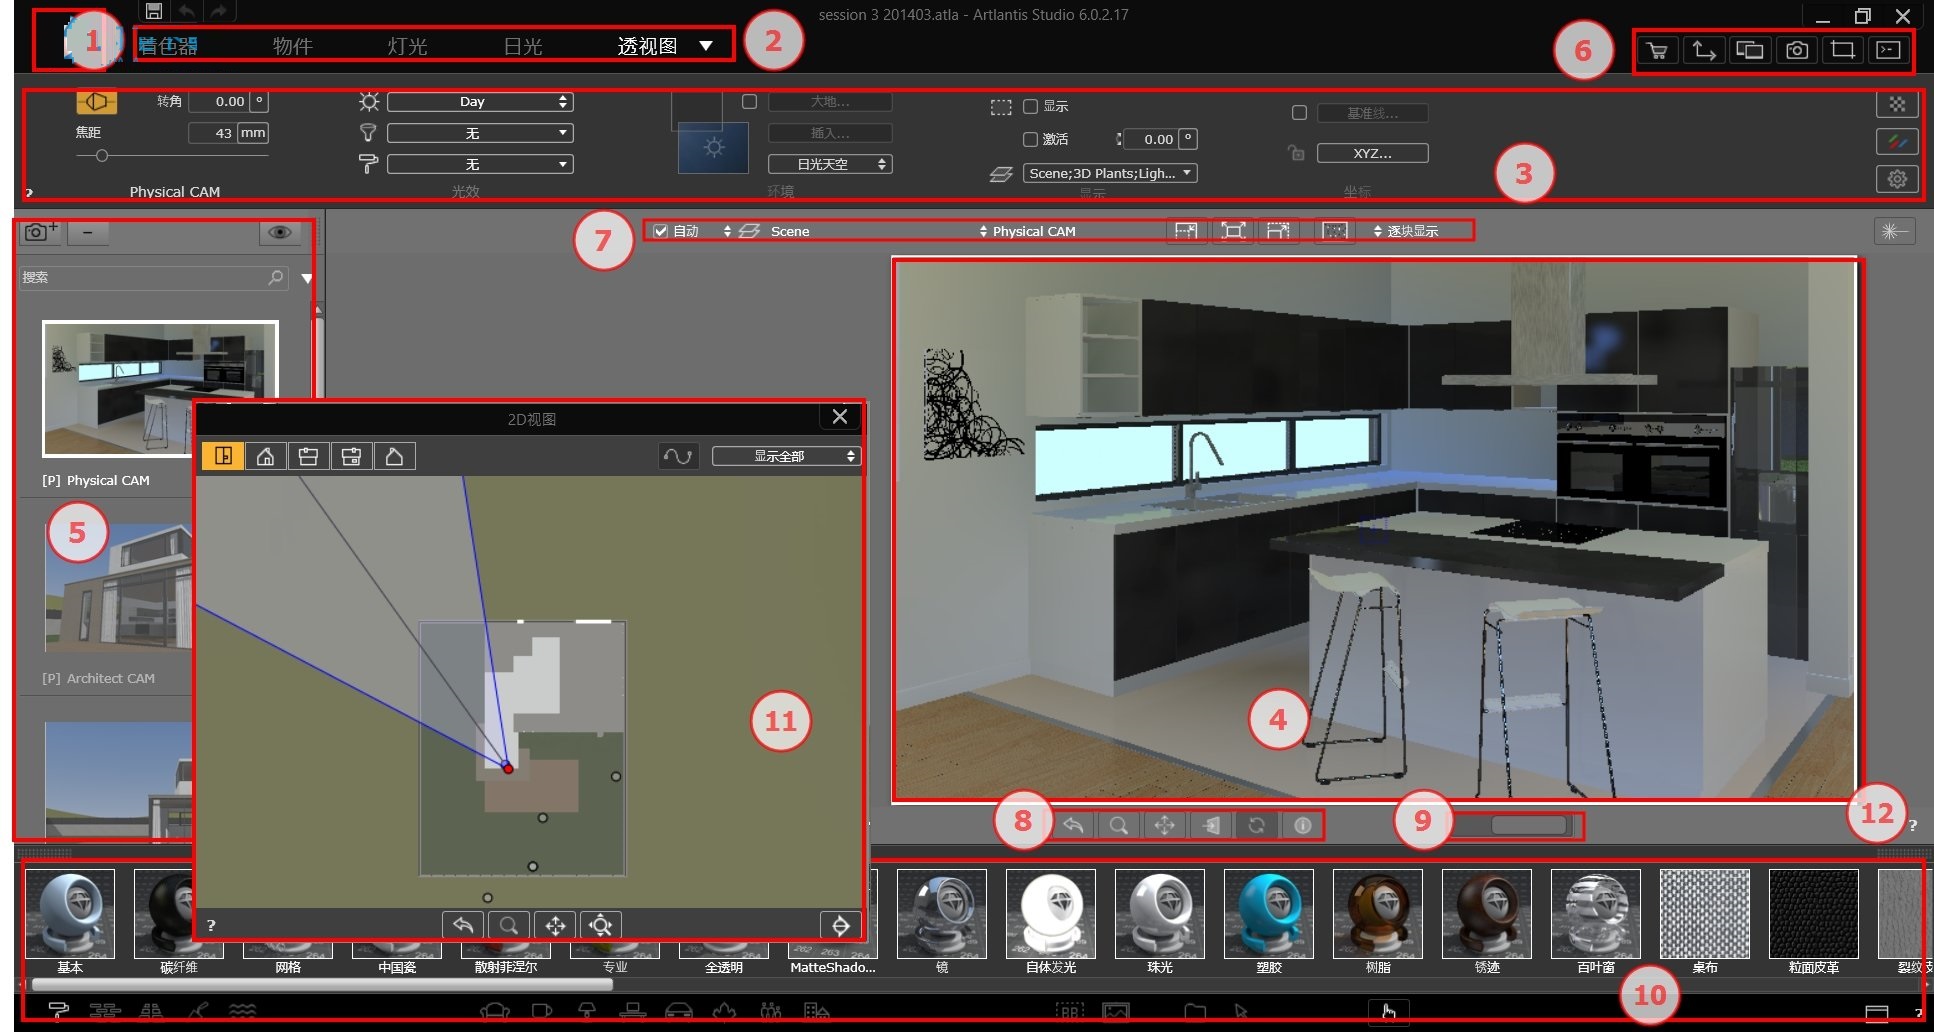Screen dimensions: 1934x1032
Task: Select the pan tool below the preview
Action: coord(1164,825)
